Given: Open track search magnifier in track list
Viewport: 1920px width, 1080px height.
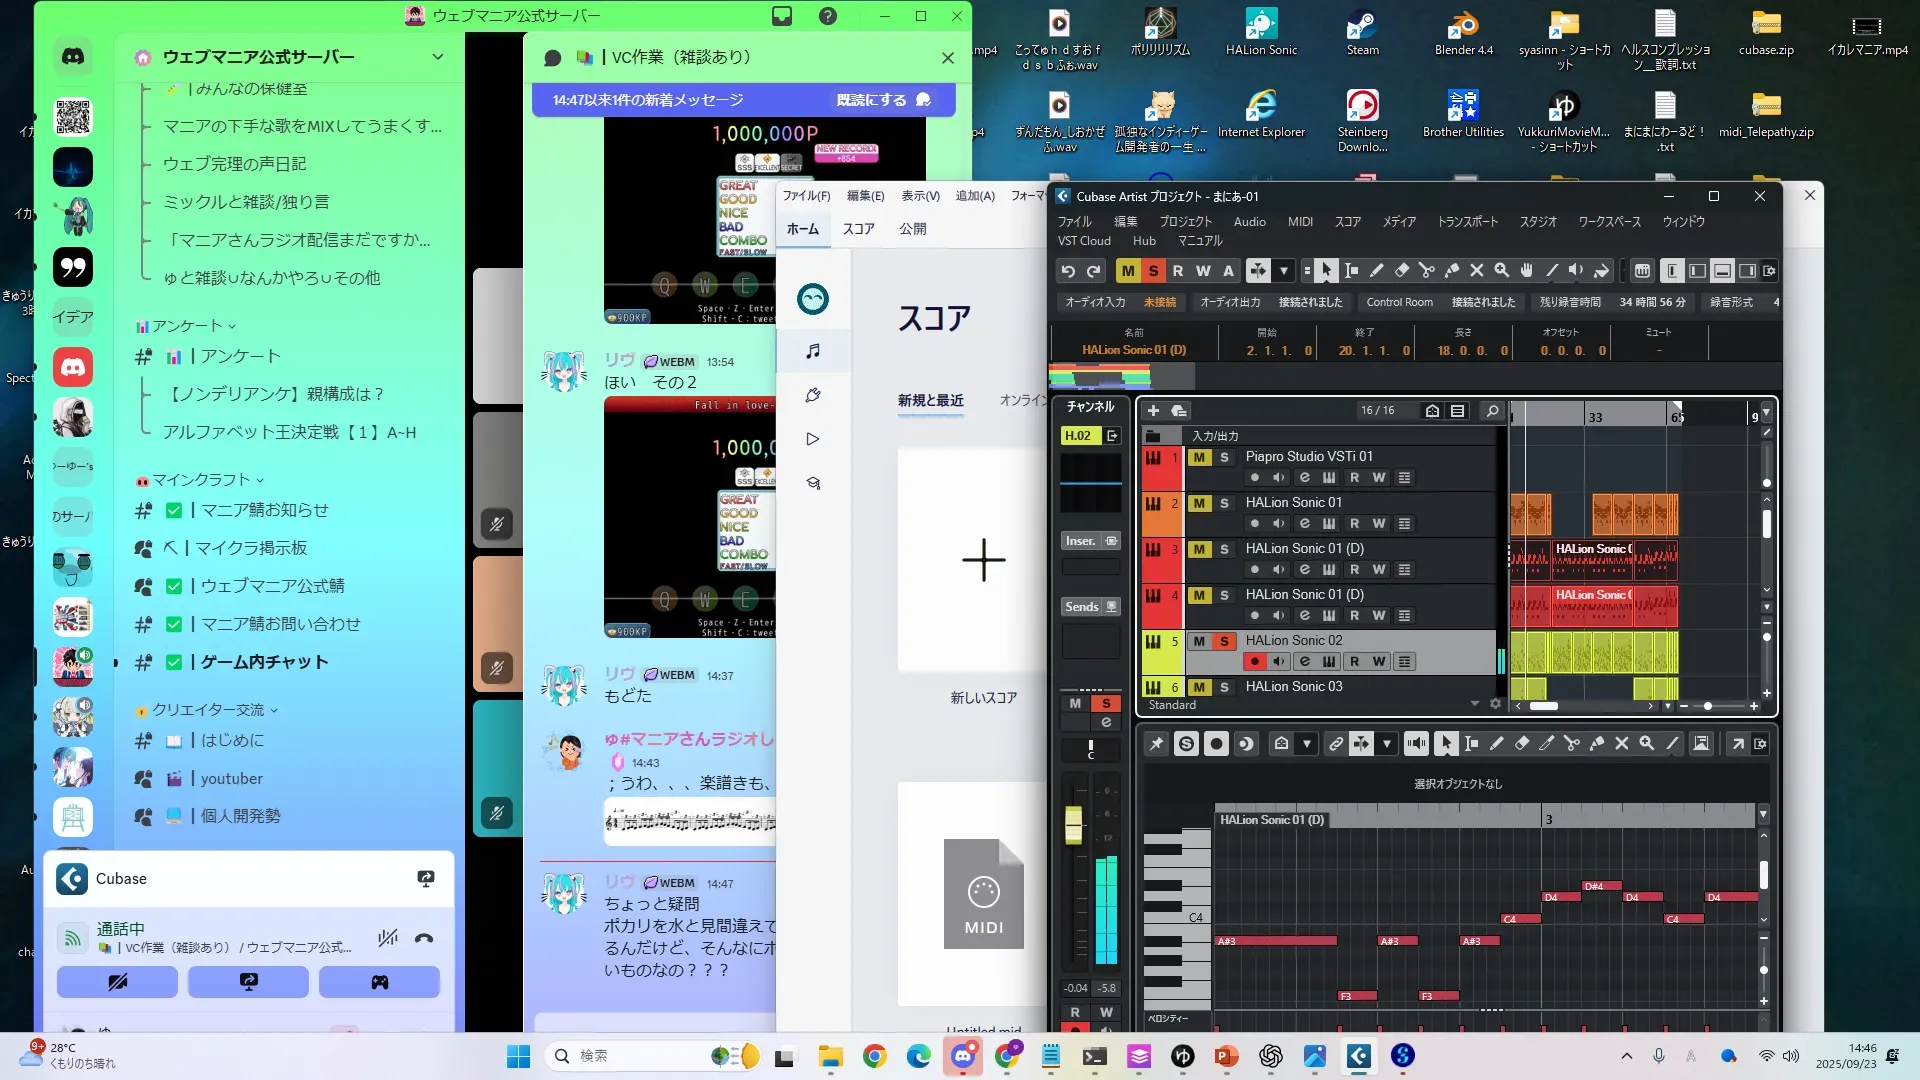Looking at the screenshot, I should click(1492, 411).
